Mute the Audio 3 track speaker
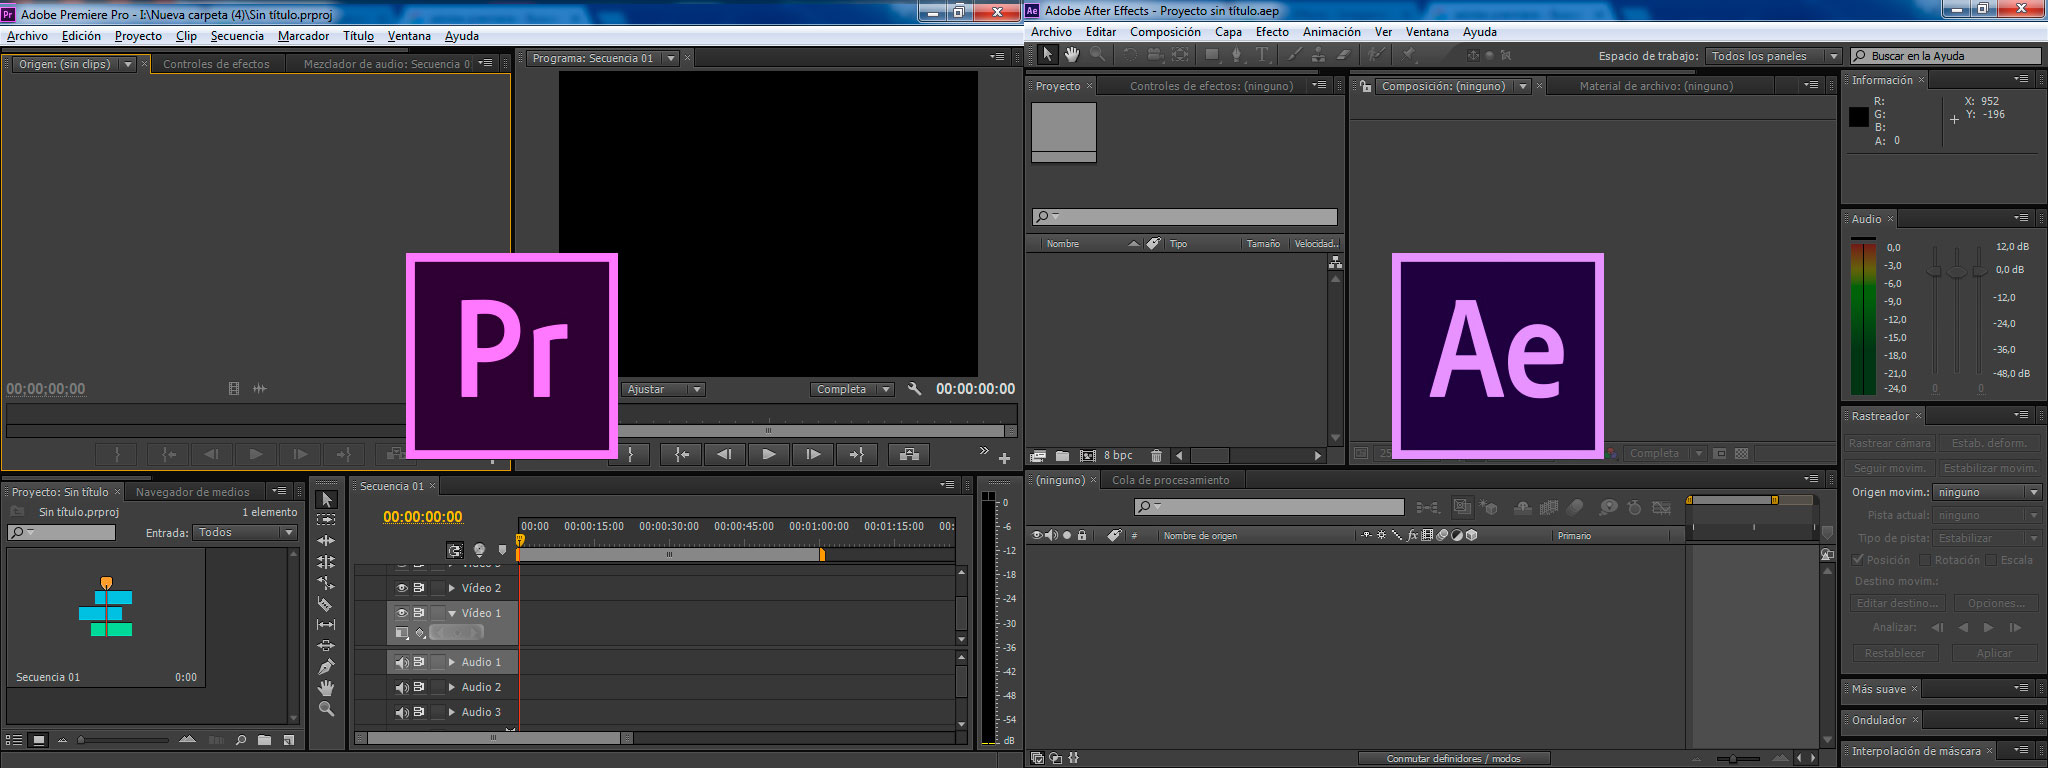The height and width of the screenshot is (768, 2048). pyautogui.click(x=402, y=712)
